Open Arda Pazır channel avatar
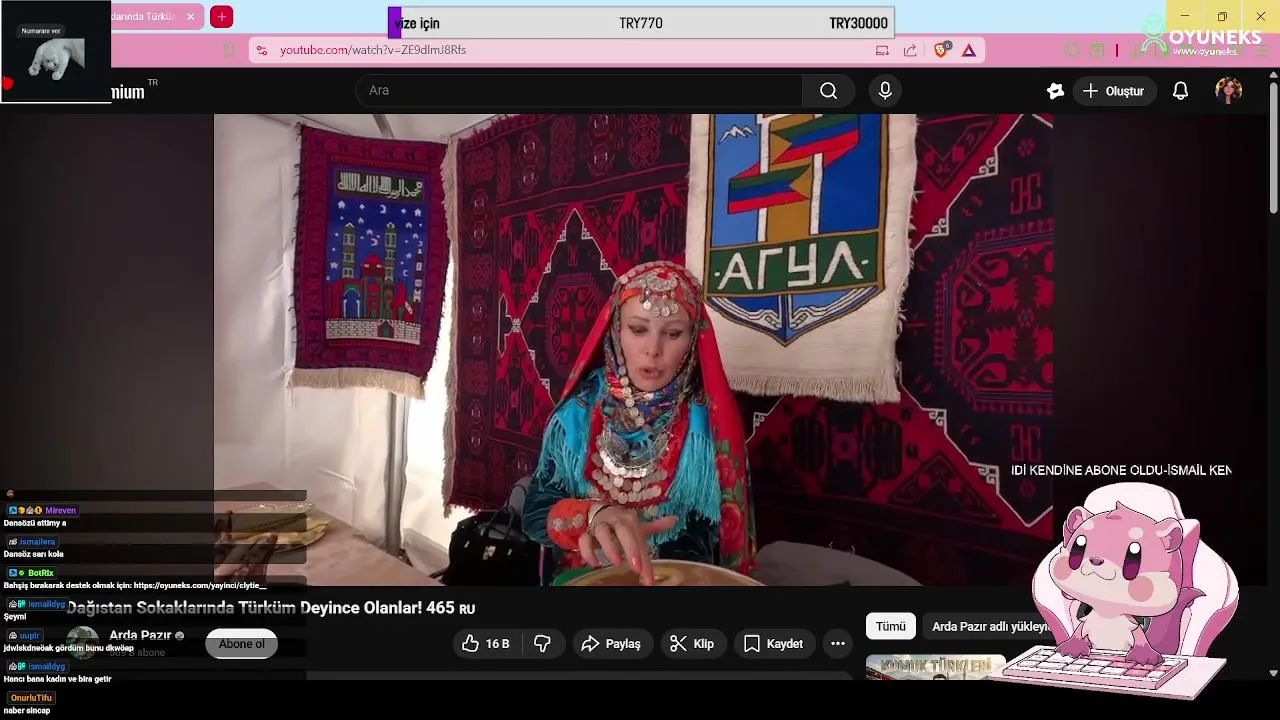Viewport: 1280px width, 720px height. (x=82, y=643)
